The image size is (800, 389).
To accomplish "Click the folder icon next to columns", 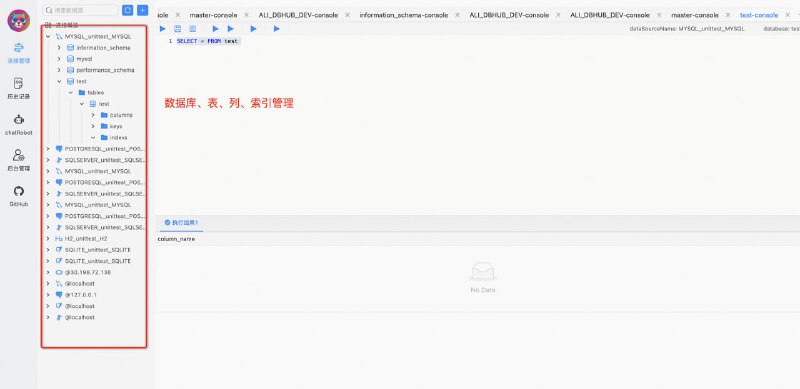I will [104, 115].
